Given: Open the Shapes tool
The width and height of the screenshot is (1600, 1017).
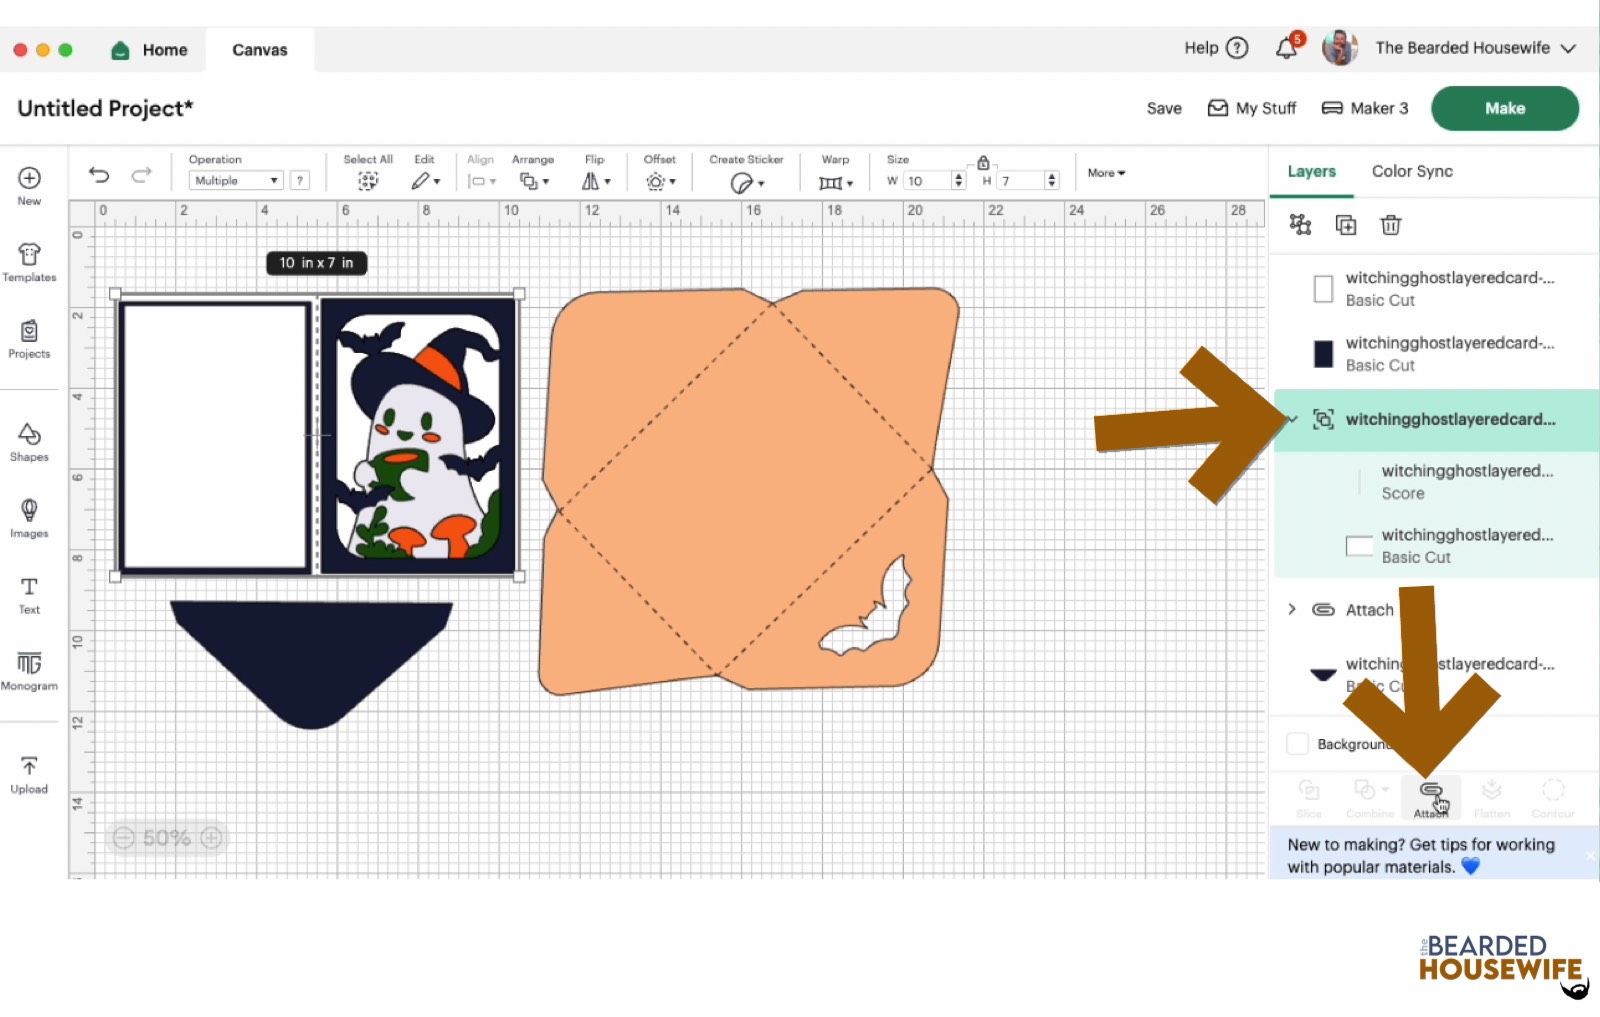Looking at the screenshot, I should (x=29, y=441).
